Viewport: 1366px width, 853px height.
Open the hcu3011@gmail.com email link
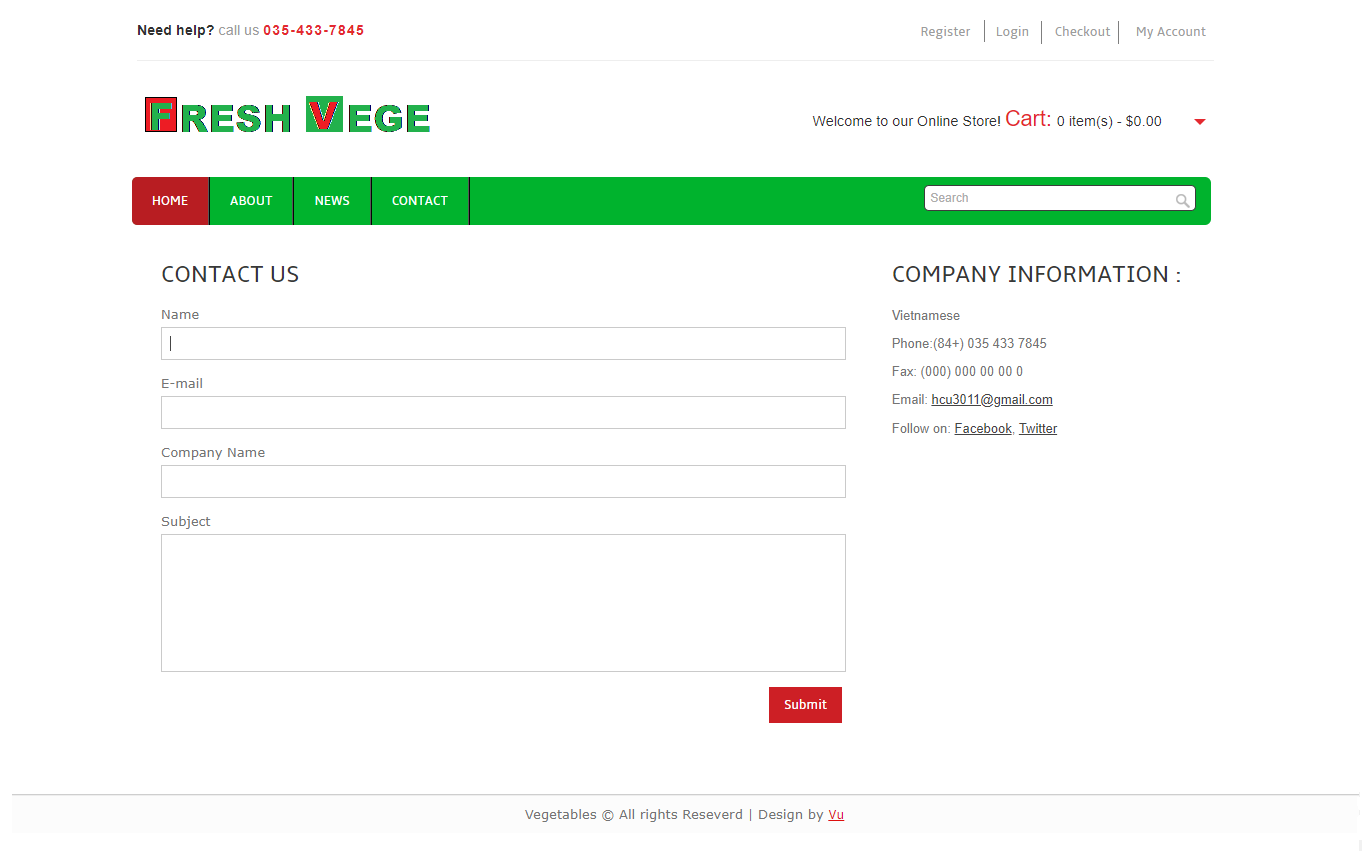[x=992, y=400]
